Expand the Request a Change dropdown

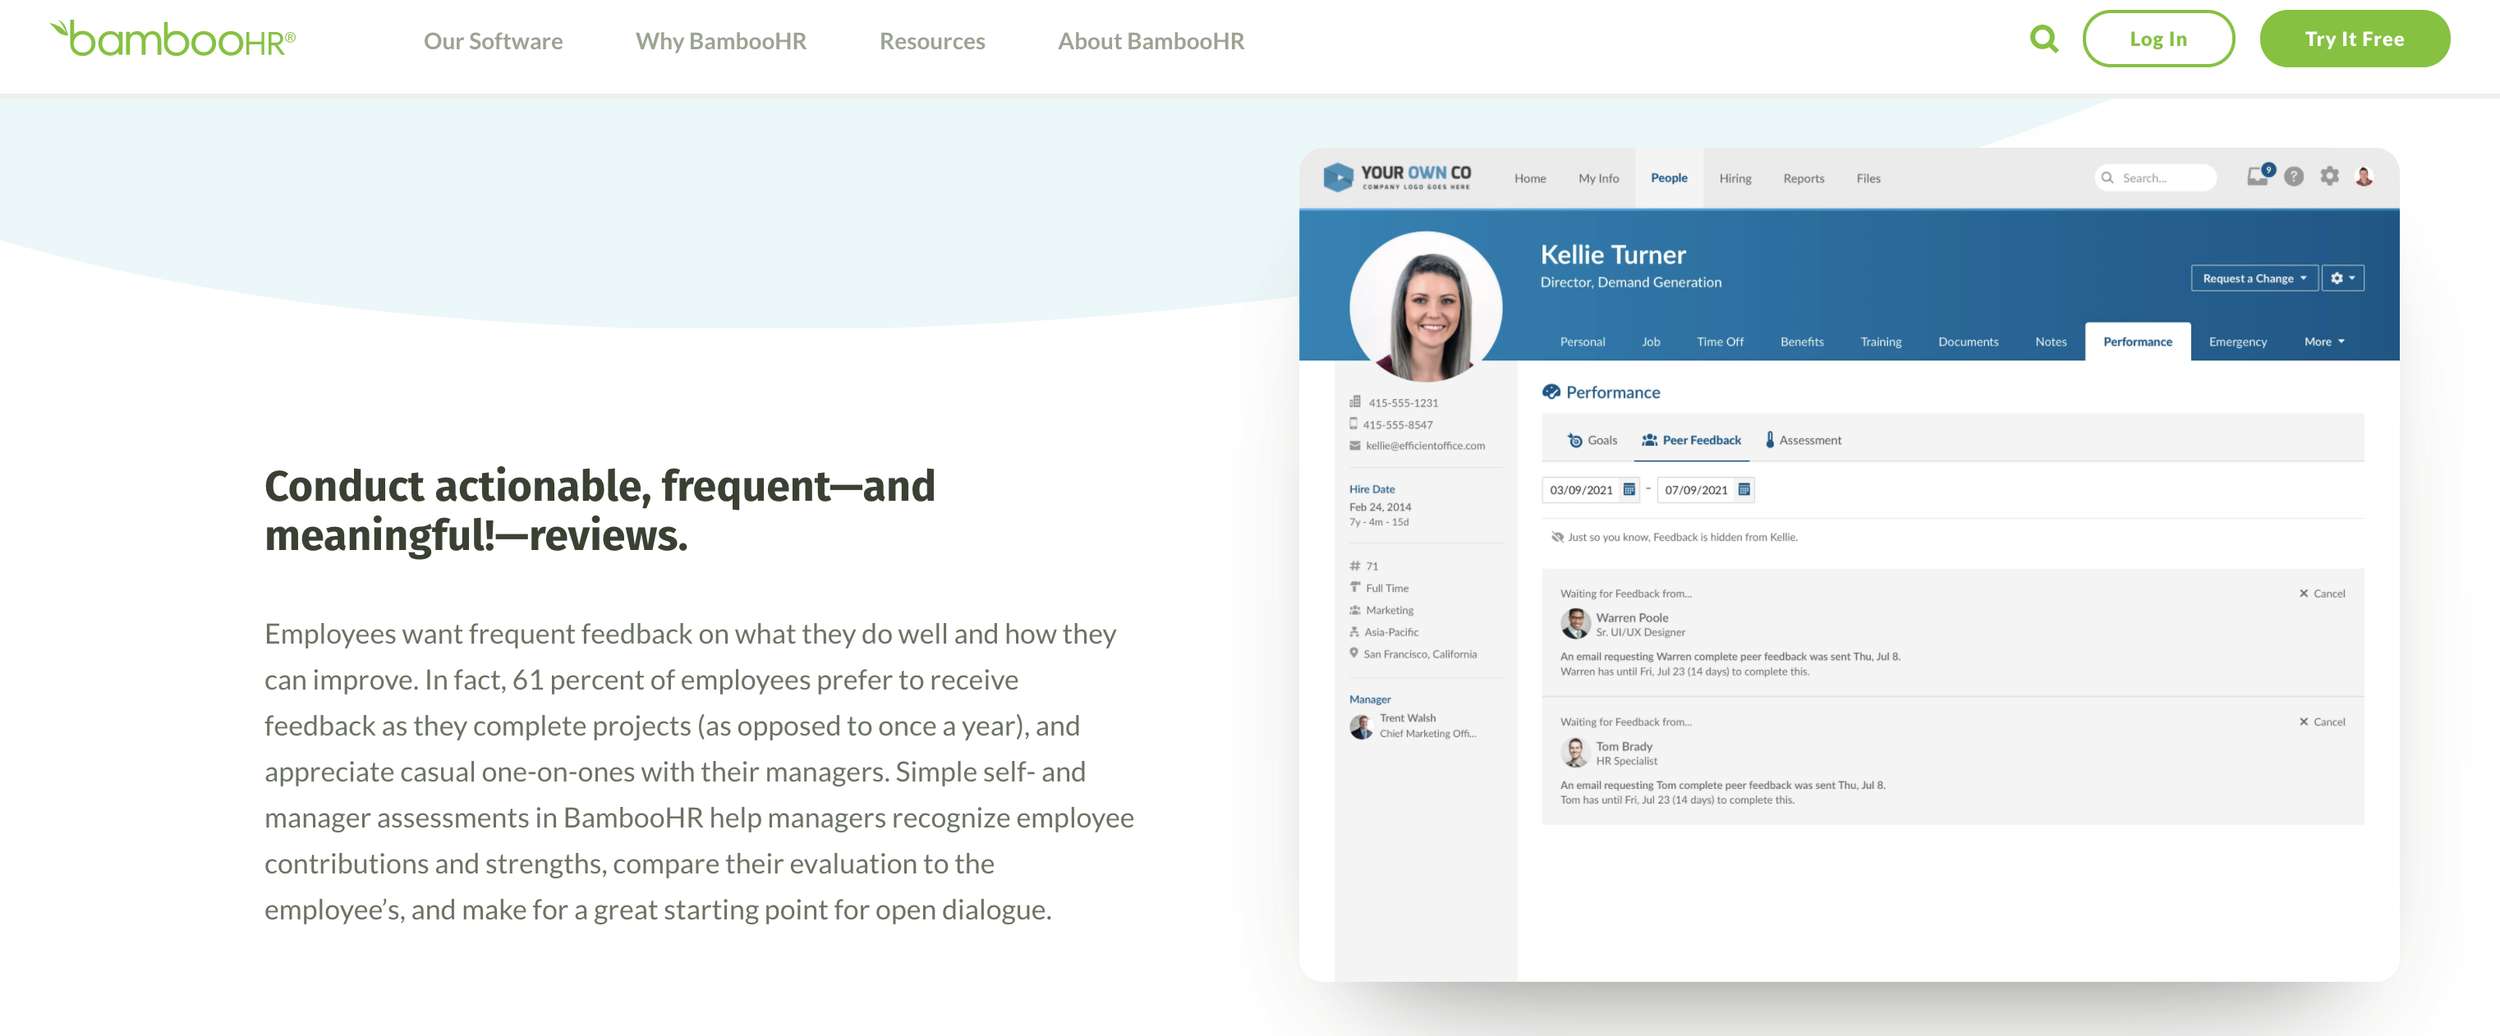[x=2254, y=278]
